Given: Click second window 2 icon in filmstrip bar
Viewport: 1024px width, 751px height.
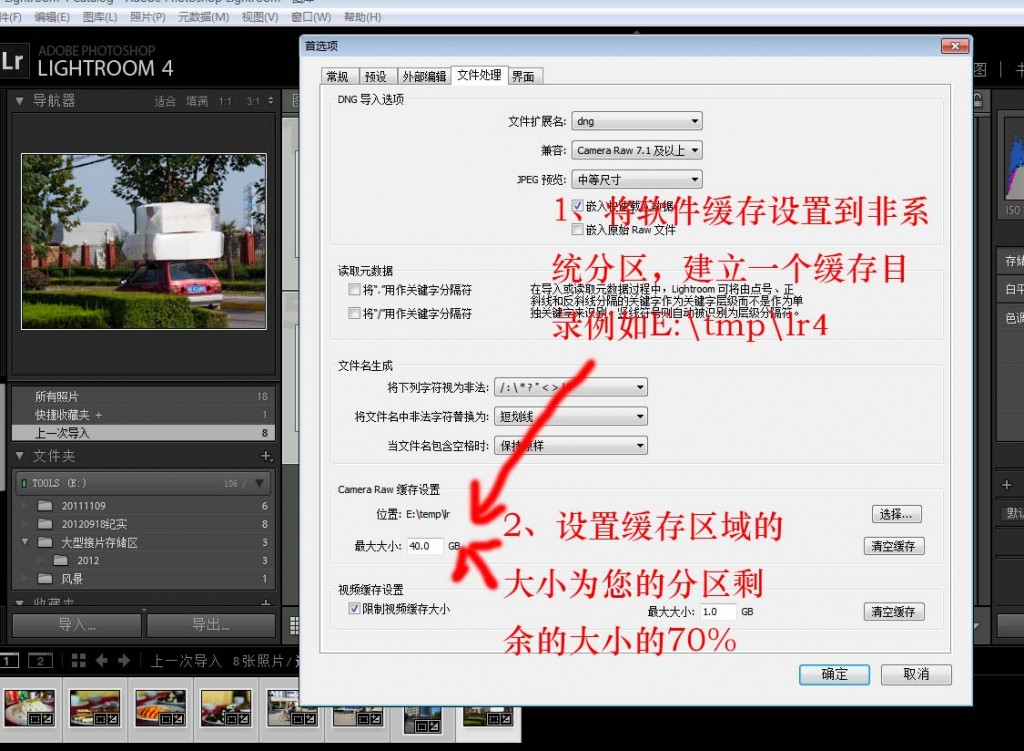Looking at the screenshot, I should point(40,661).
